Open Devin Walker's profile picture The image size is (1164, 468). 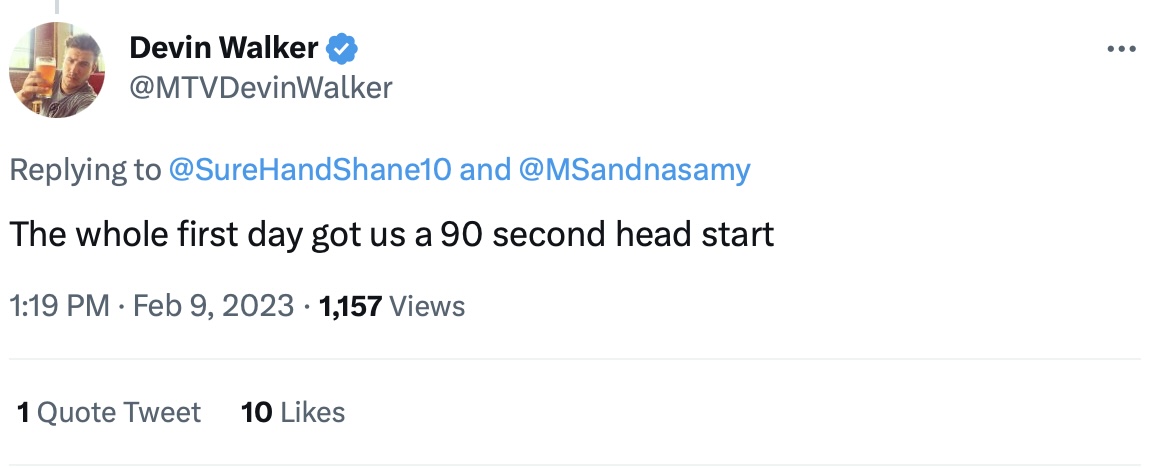point(57,70)
